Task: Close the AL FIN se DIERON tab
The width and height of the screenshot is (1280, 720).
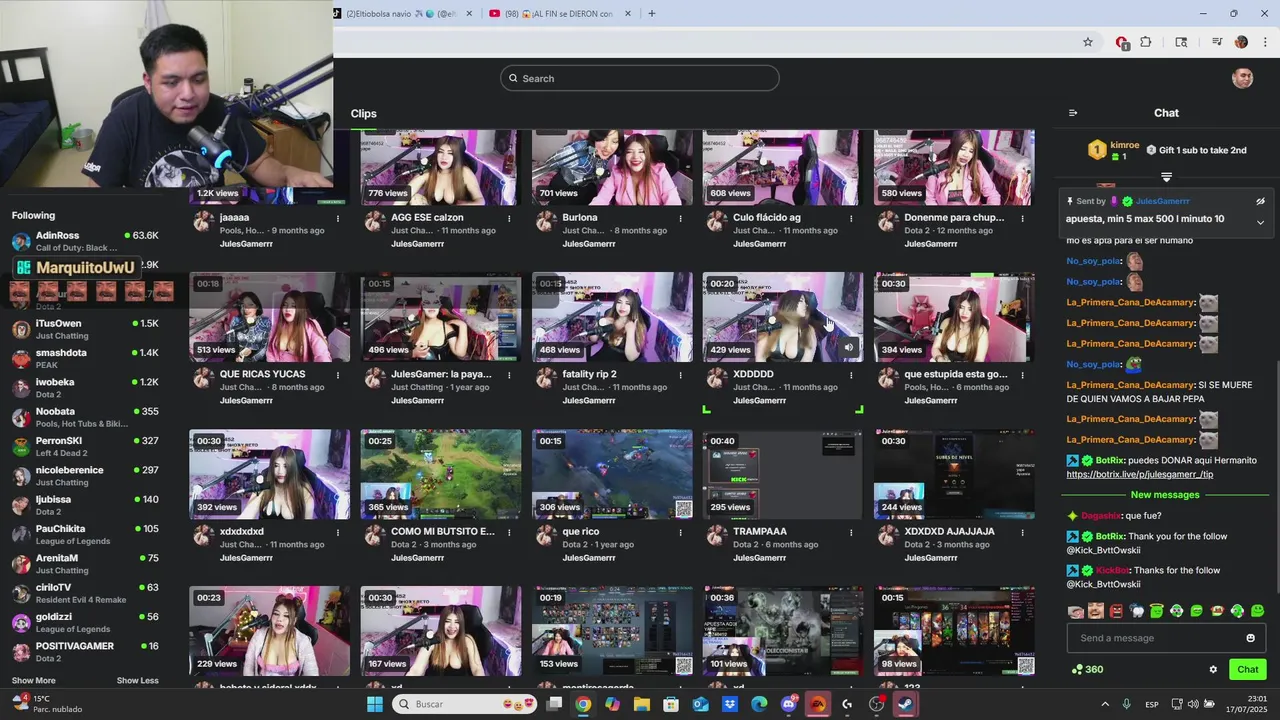Action: pos(628,14)
